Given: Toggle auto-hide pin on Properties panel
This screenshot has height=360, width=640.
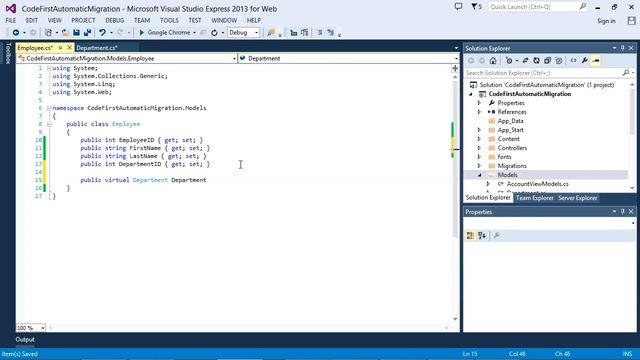Looking at the screenshot, I should (622, 212).
